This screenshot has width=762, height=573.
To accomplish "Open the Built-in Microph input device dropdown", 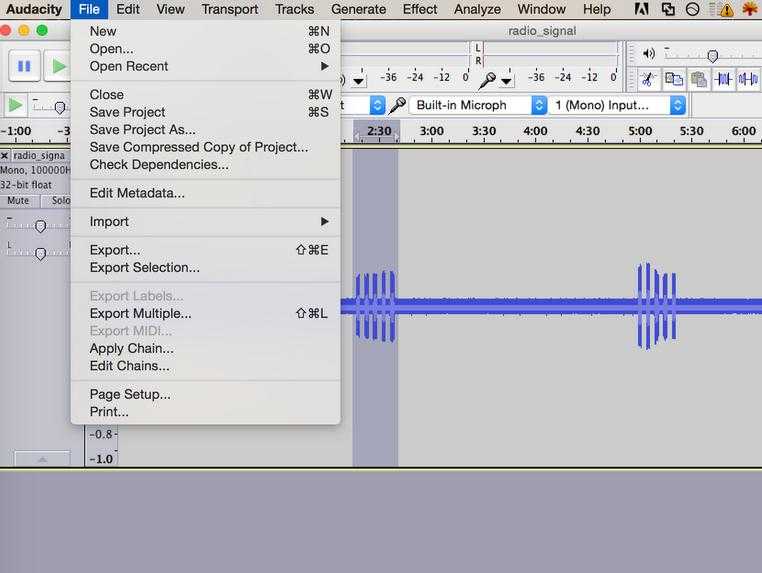I will click(x=478, y=105).
